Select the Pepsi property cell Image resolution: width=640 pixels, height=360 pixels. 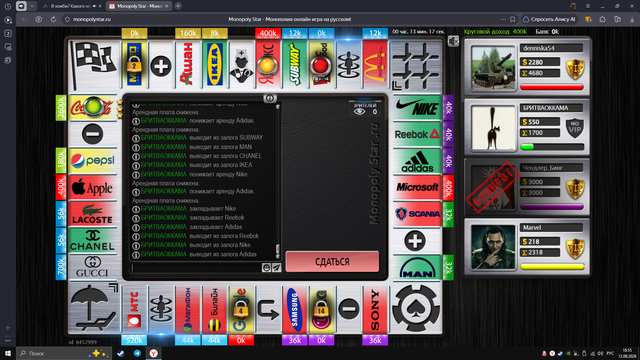92,160
